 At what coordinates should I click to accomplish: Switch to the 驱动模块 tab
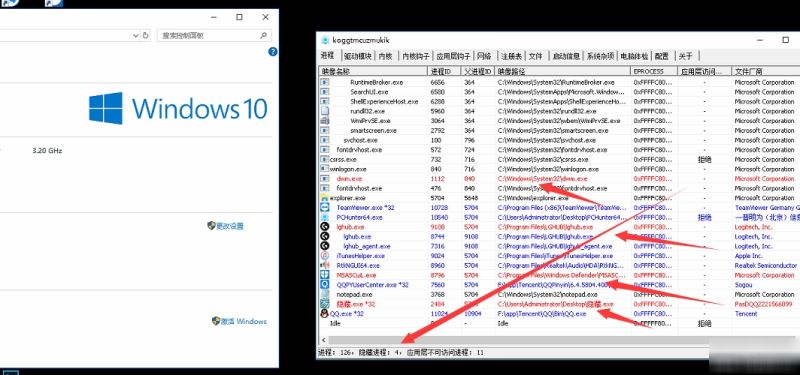tap(357, 56)
